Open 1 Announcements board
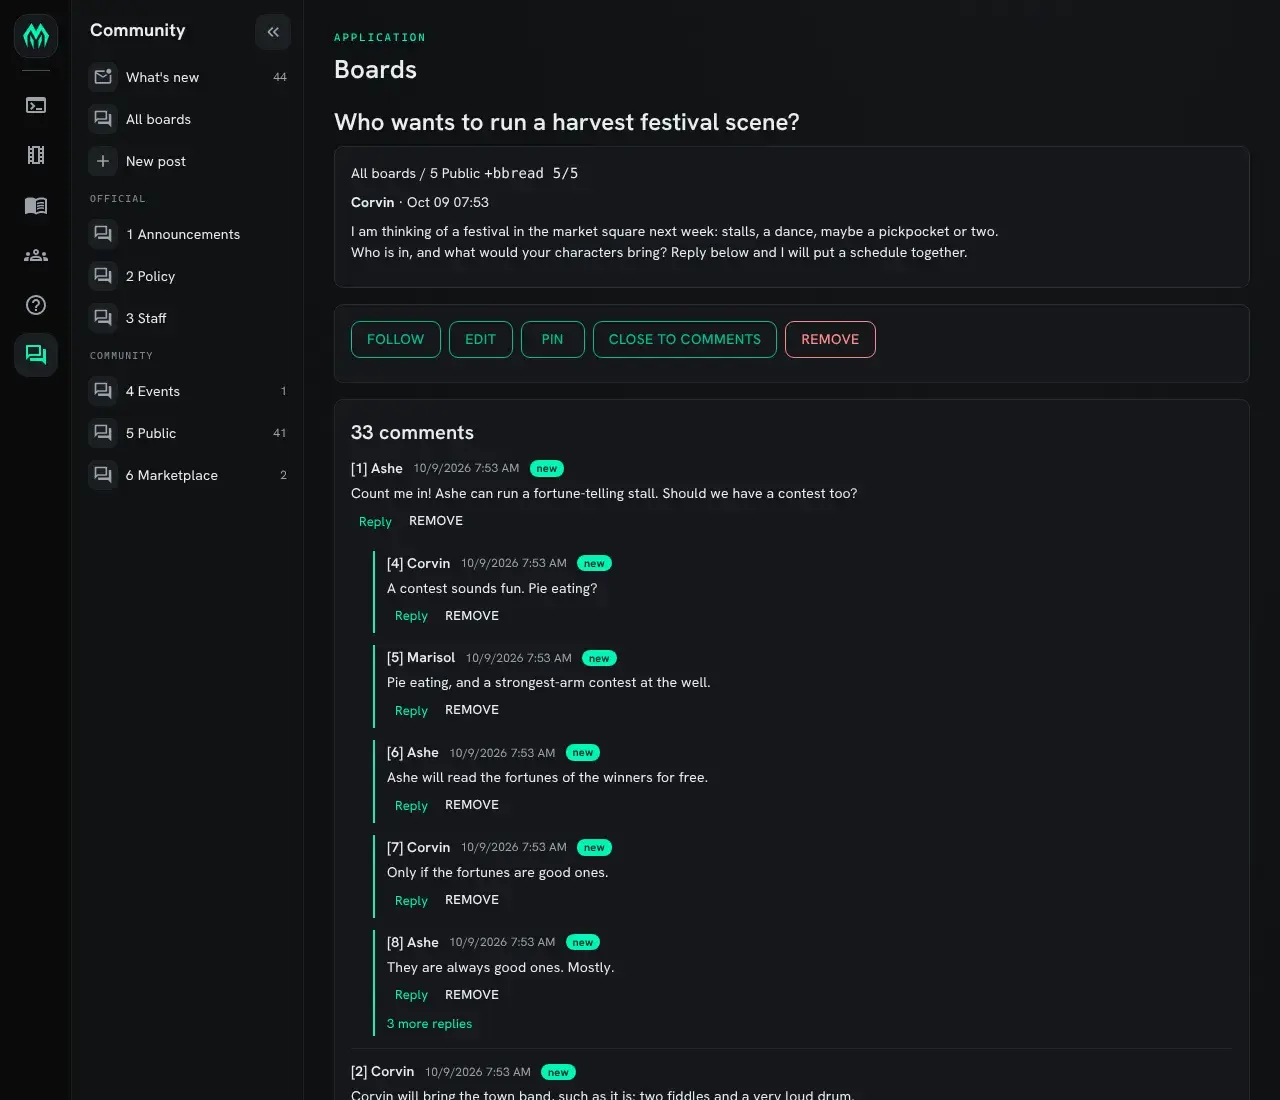Screen dimensions: 1280x1100 point(188,234)
